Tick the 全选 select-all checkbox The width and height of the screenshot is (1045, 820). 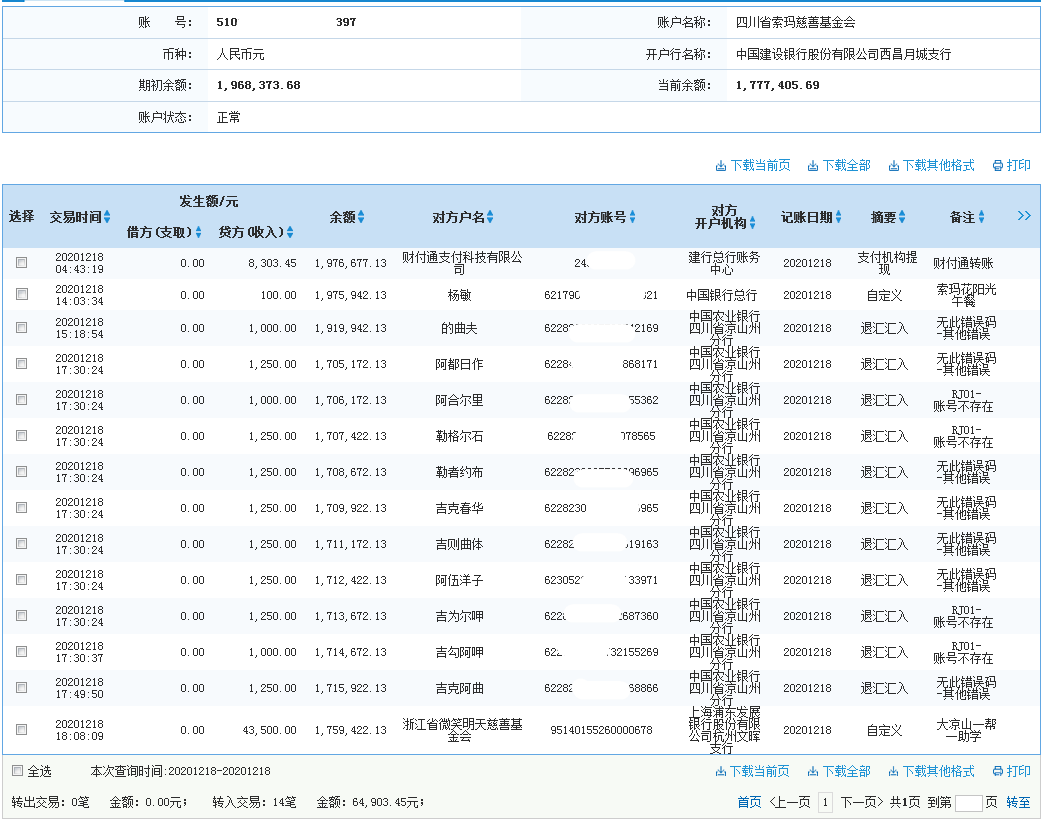(x=16, y=769)
